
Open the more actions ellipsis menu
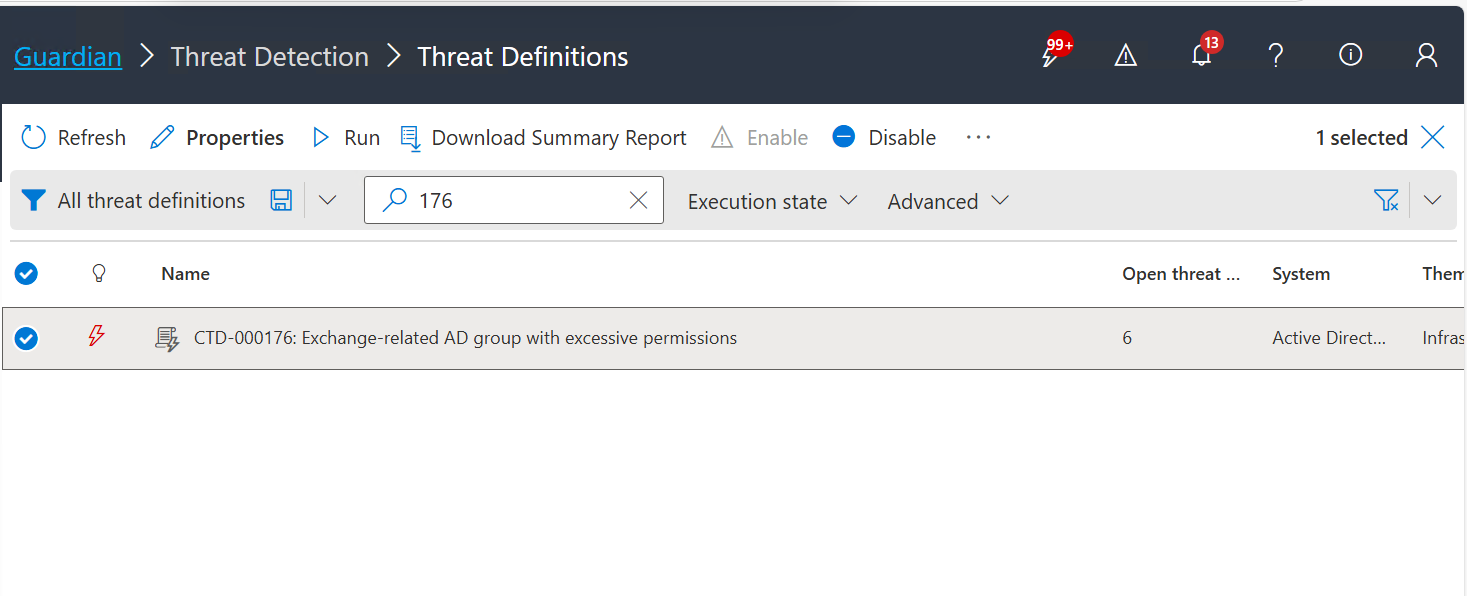pyautogui.click(x=978, y=138)
